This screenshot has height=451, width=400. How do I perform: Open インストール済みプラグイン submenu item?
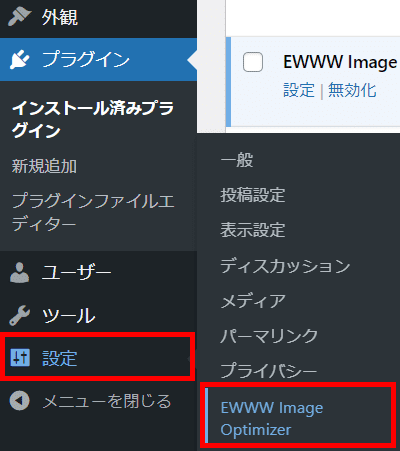pos(93,119)
